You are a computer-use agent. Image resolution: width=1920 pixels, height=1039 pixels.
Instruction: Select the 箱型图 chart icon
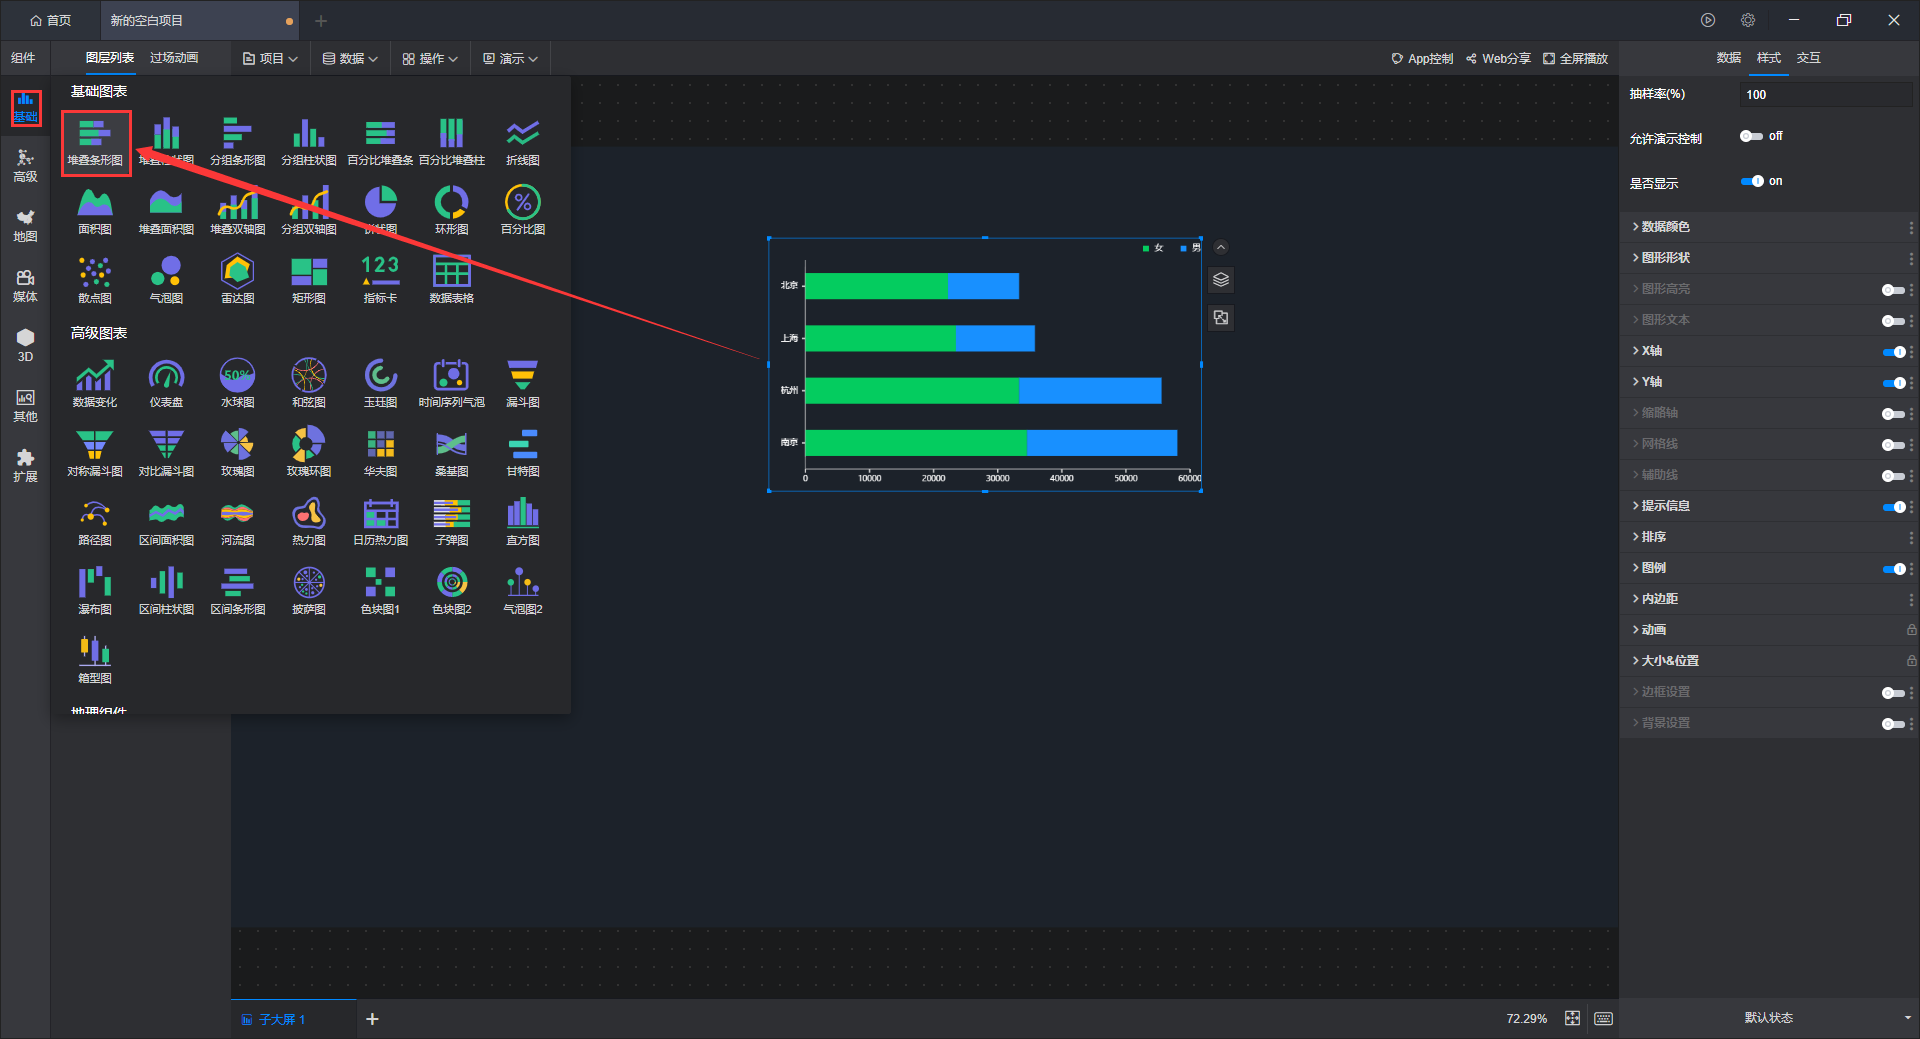point(95,660)
